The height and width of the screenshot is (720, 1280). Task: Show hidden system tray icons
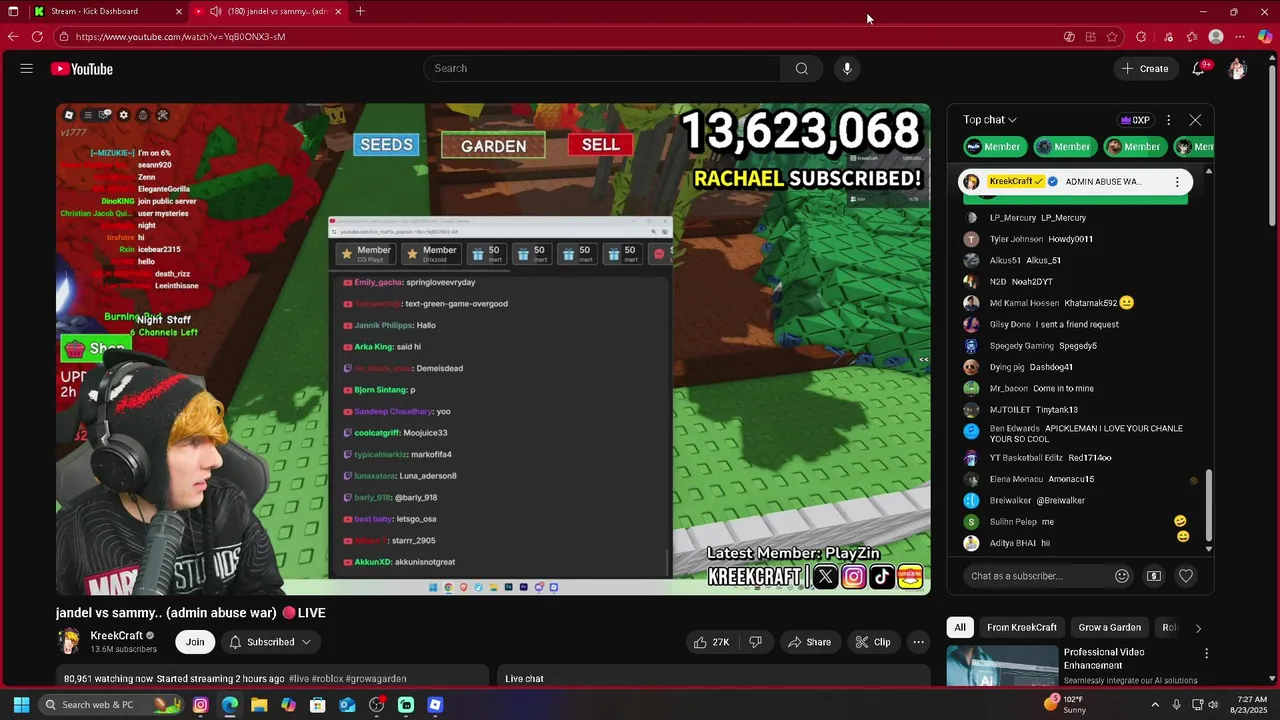pos(1155,705)
